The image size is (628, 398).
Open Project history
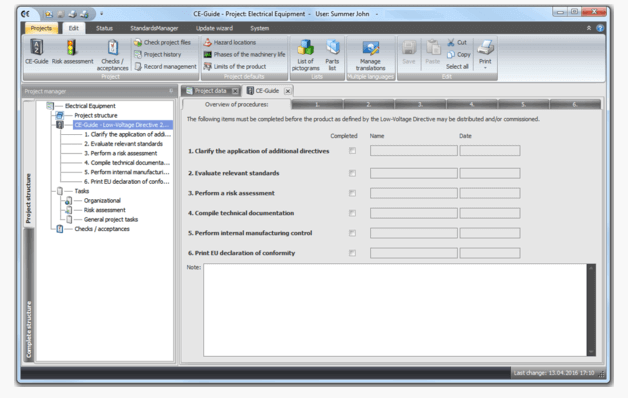click(157, 54)
